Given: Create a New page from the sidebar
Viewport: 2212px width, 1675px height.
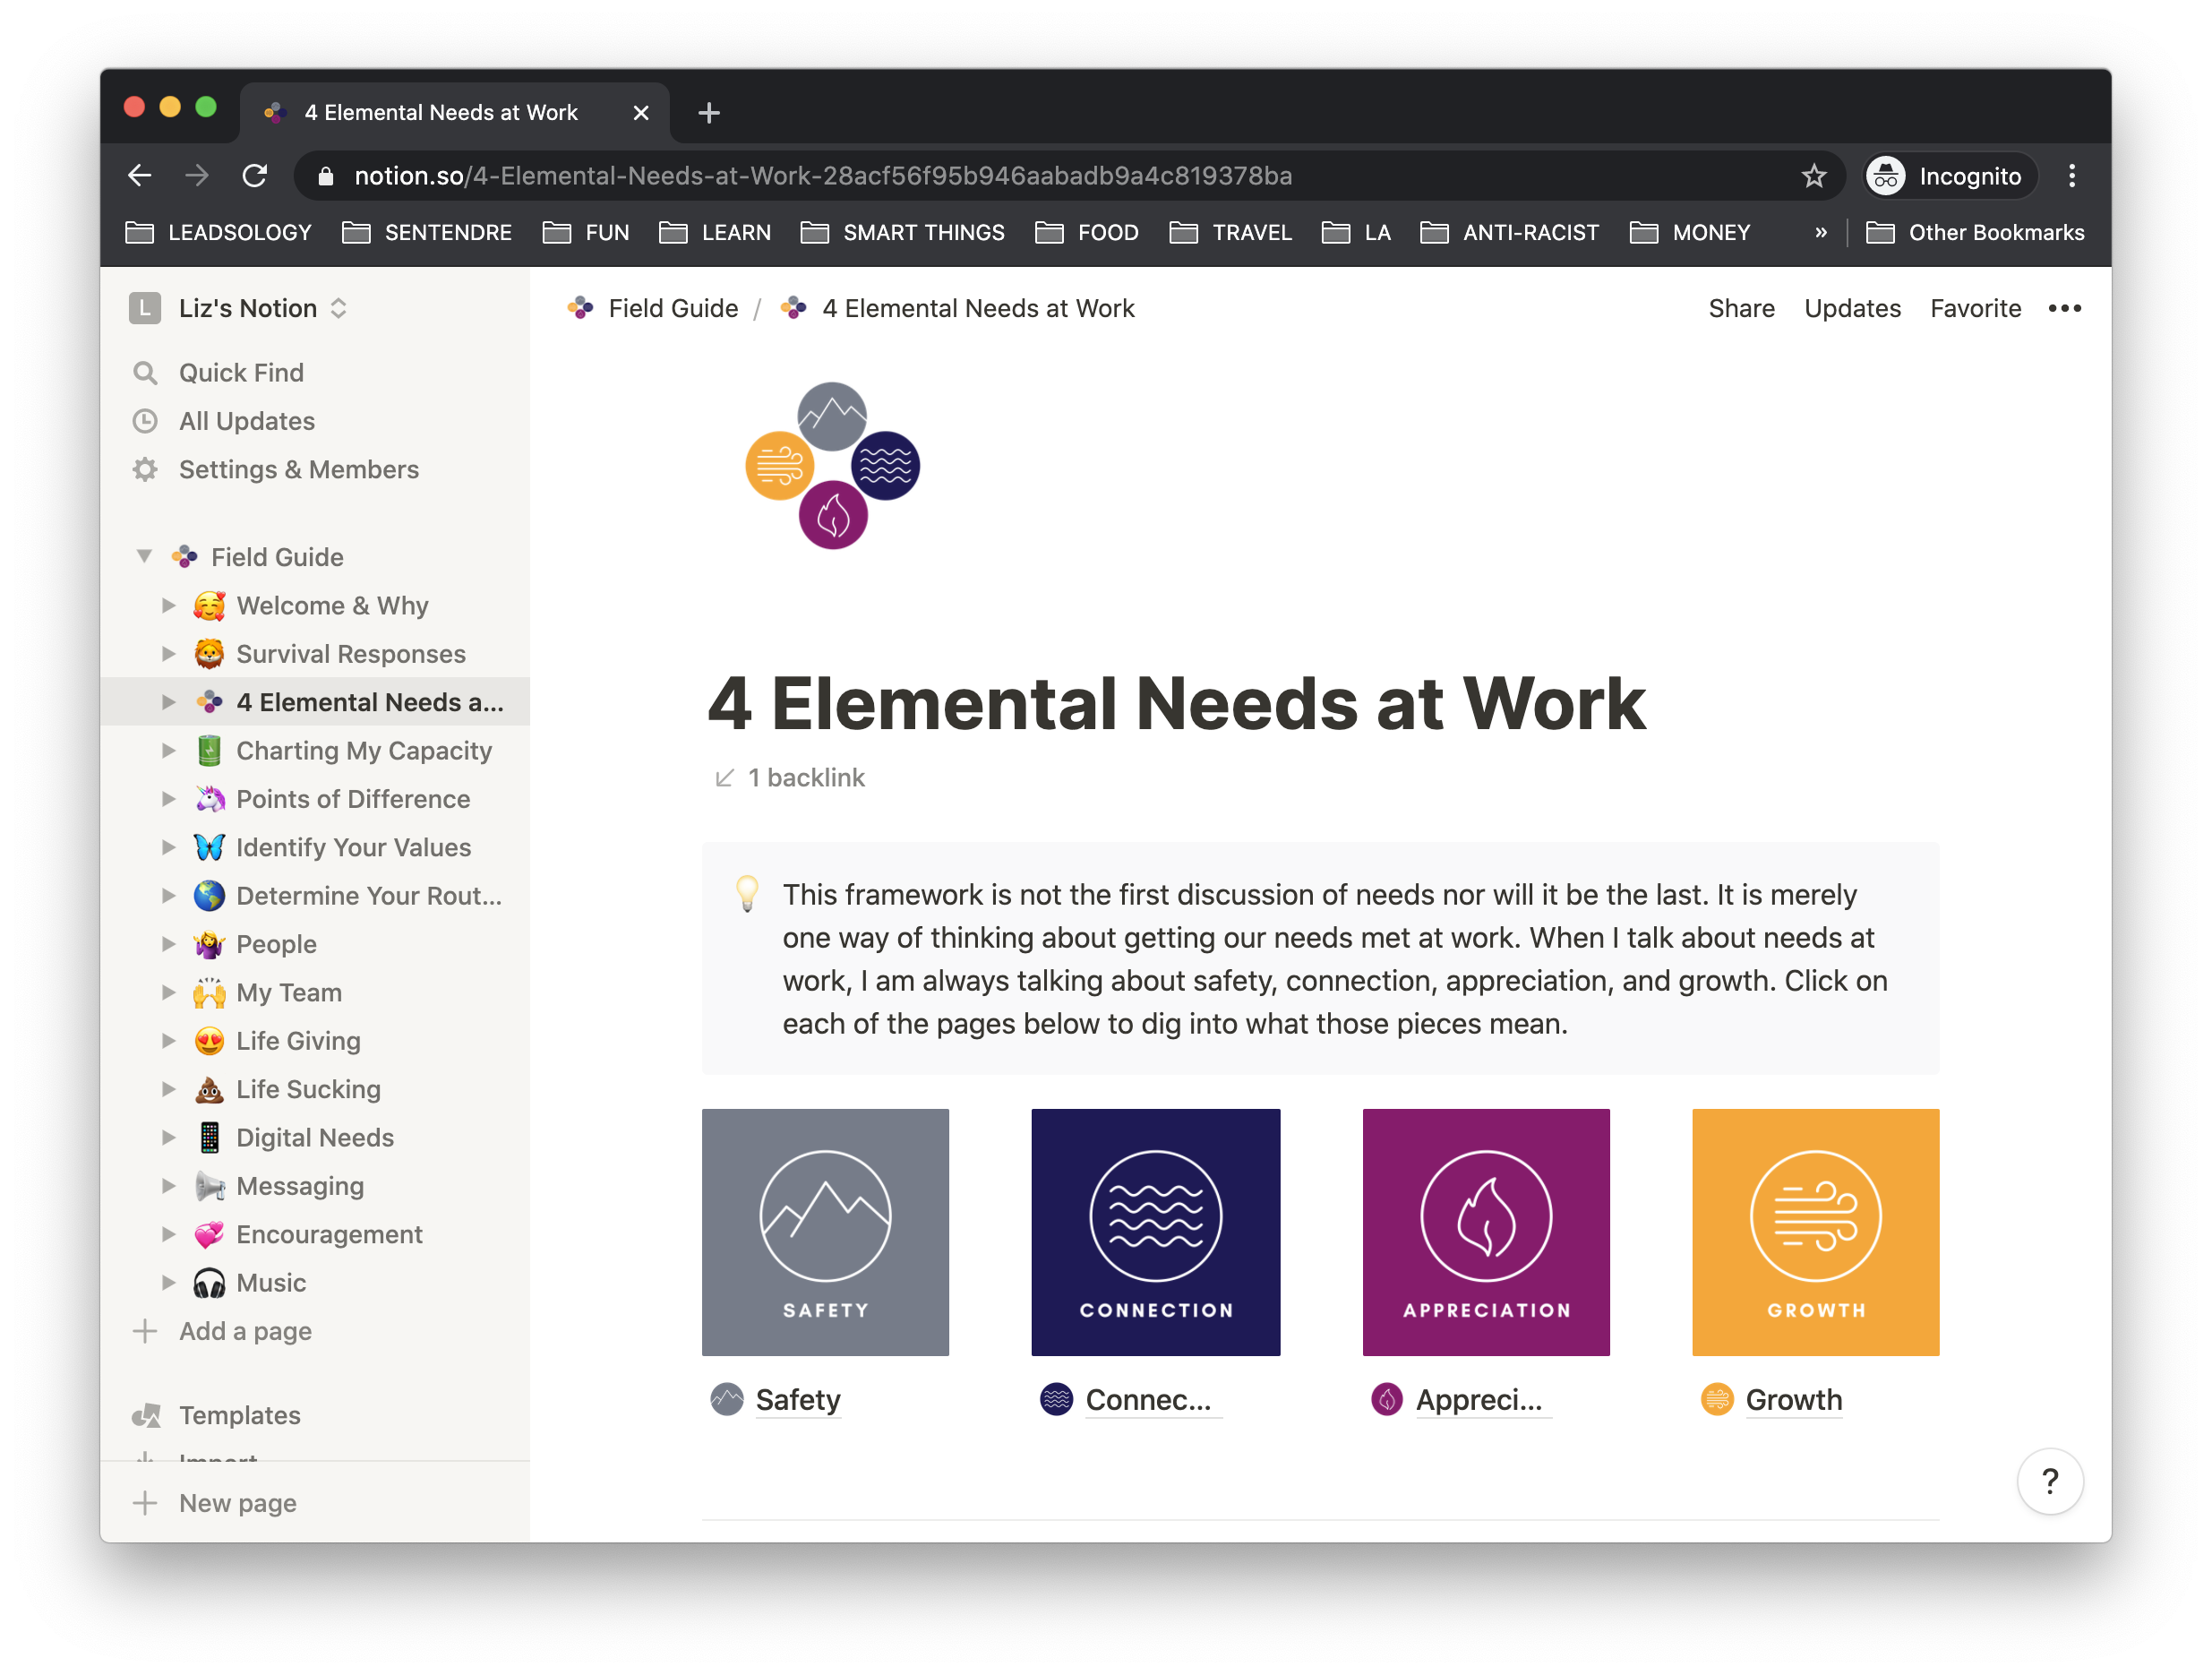Looking at the screenshot, I should 236,1503.
